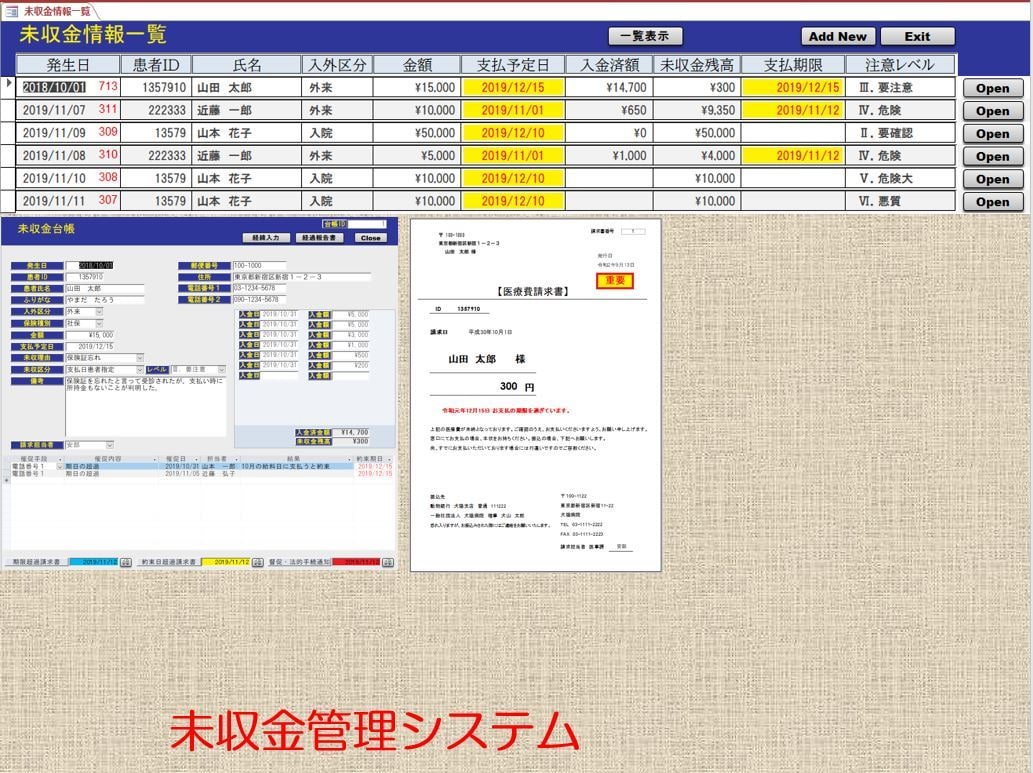
Task: Open the 近藤 一郎 record numbered 311
Action: (x=993, y=111)
